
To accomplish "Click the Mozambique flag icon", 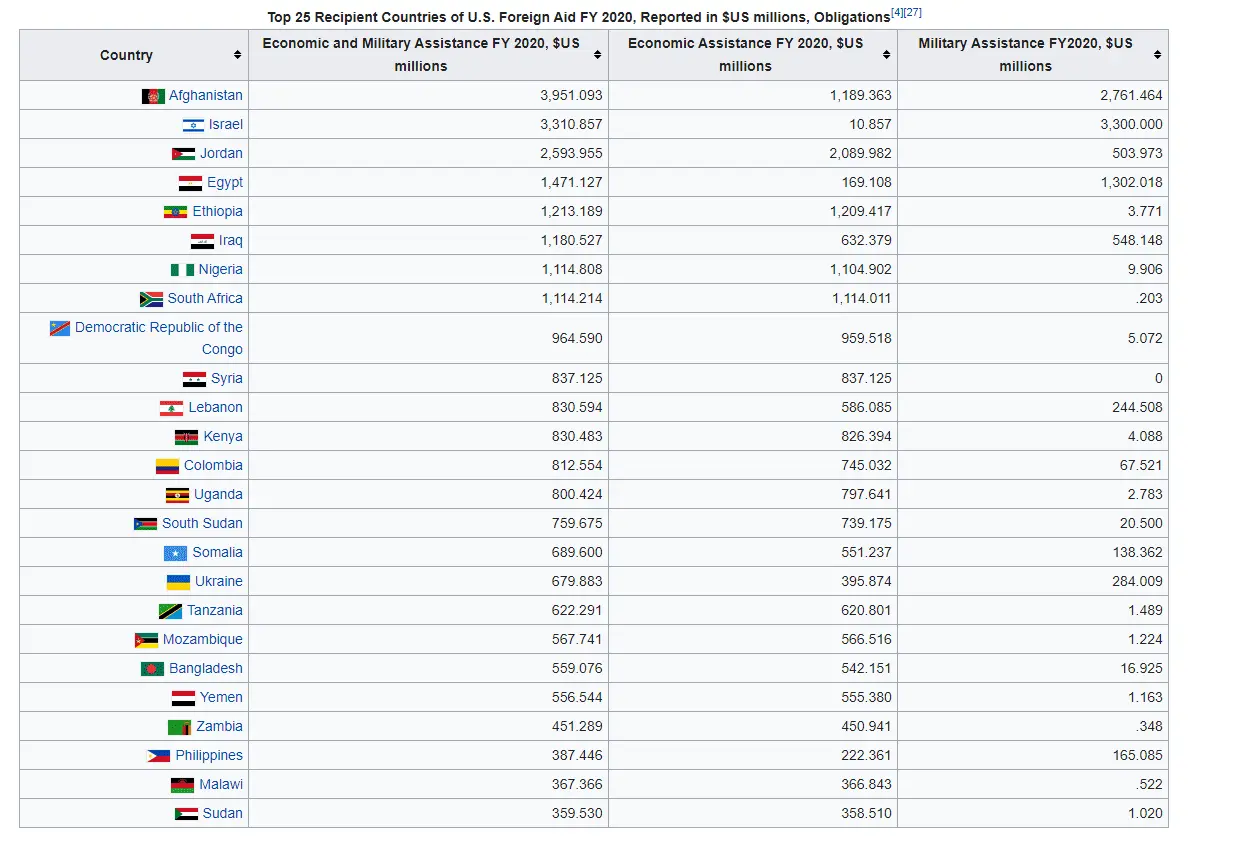I will pos(146,640).
